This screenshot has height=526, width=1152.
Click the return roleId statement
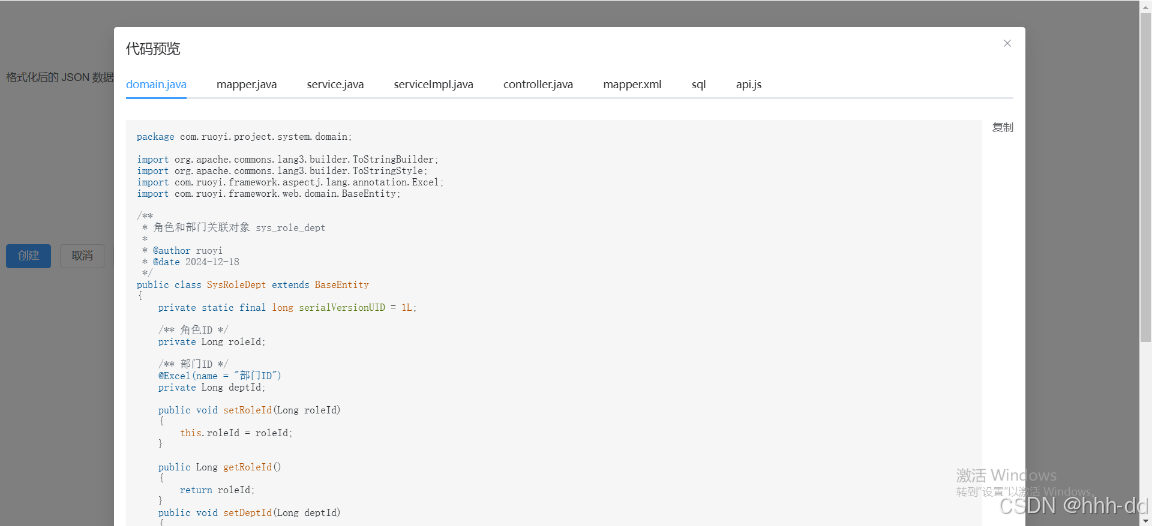pyautogui.click(x=217, y=490)
